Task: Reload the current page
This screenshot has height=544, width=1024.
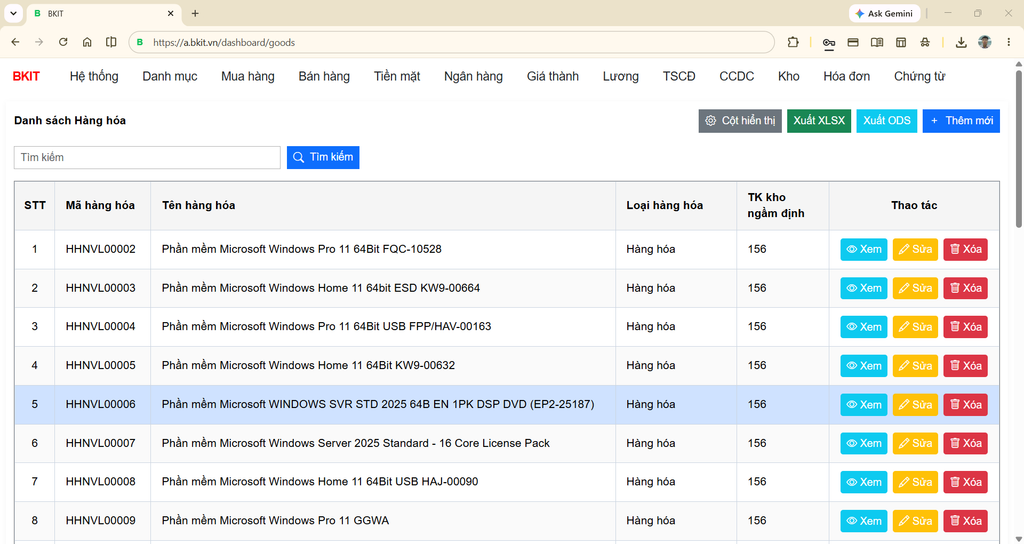Action: pos(63,42)
